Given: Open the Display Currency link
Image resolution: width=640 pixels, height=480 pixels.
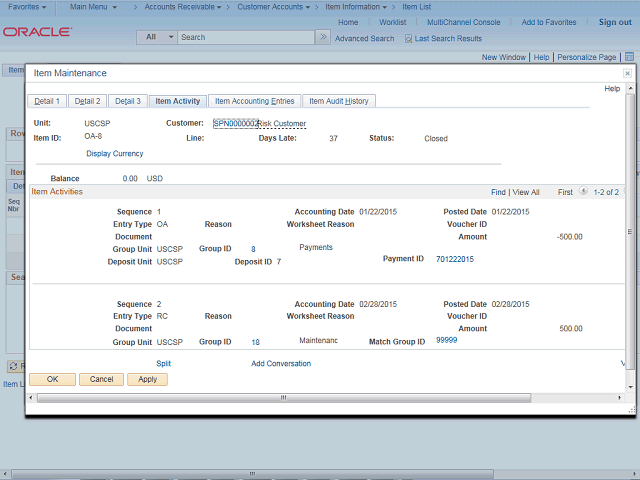Looking at the screenshot, I should [114, 154].
